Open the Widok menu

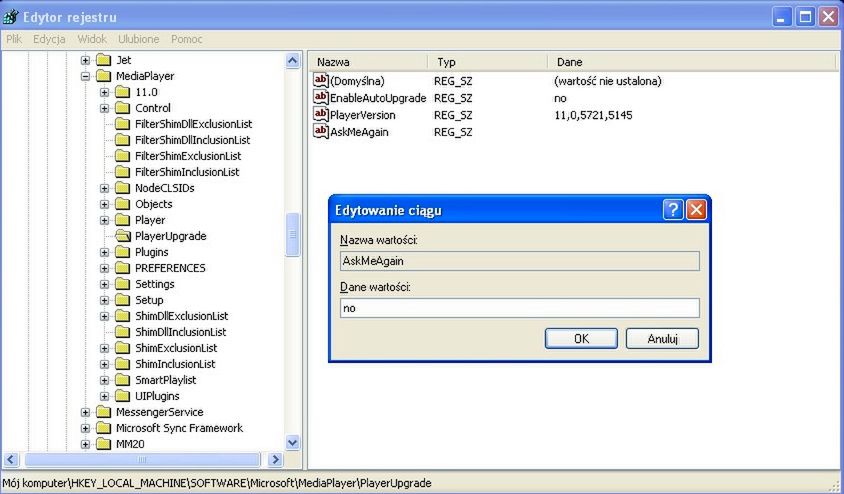coord(92,39)
